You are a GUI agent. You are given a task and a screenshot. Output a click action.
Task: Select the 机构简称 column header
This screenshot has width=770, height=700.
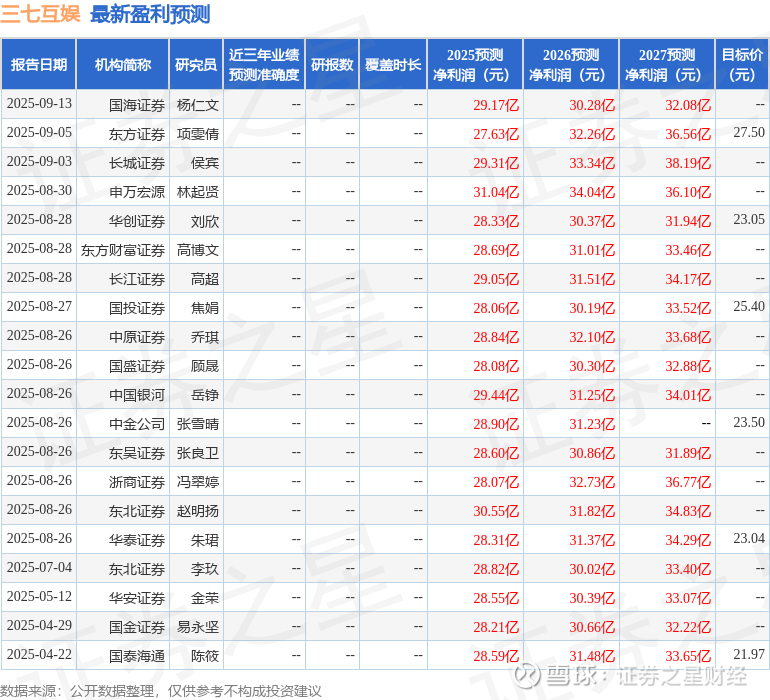pos(123,64)
